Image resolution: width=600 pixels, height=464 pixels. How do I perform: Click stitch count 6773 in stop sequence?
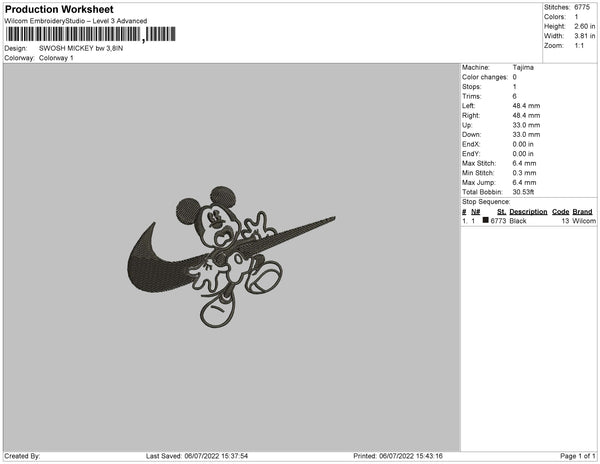(x=498, y=221)
